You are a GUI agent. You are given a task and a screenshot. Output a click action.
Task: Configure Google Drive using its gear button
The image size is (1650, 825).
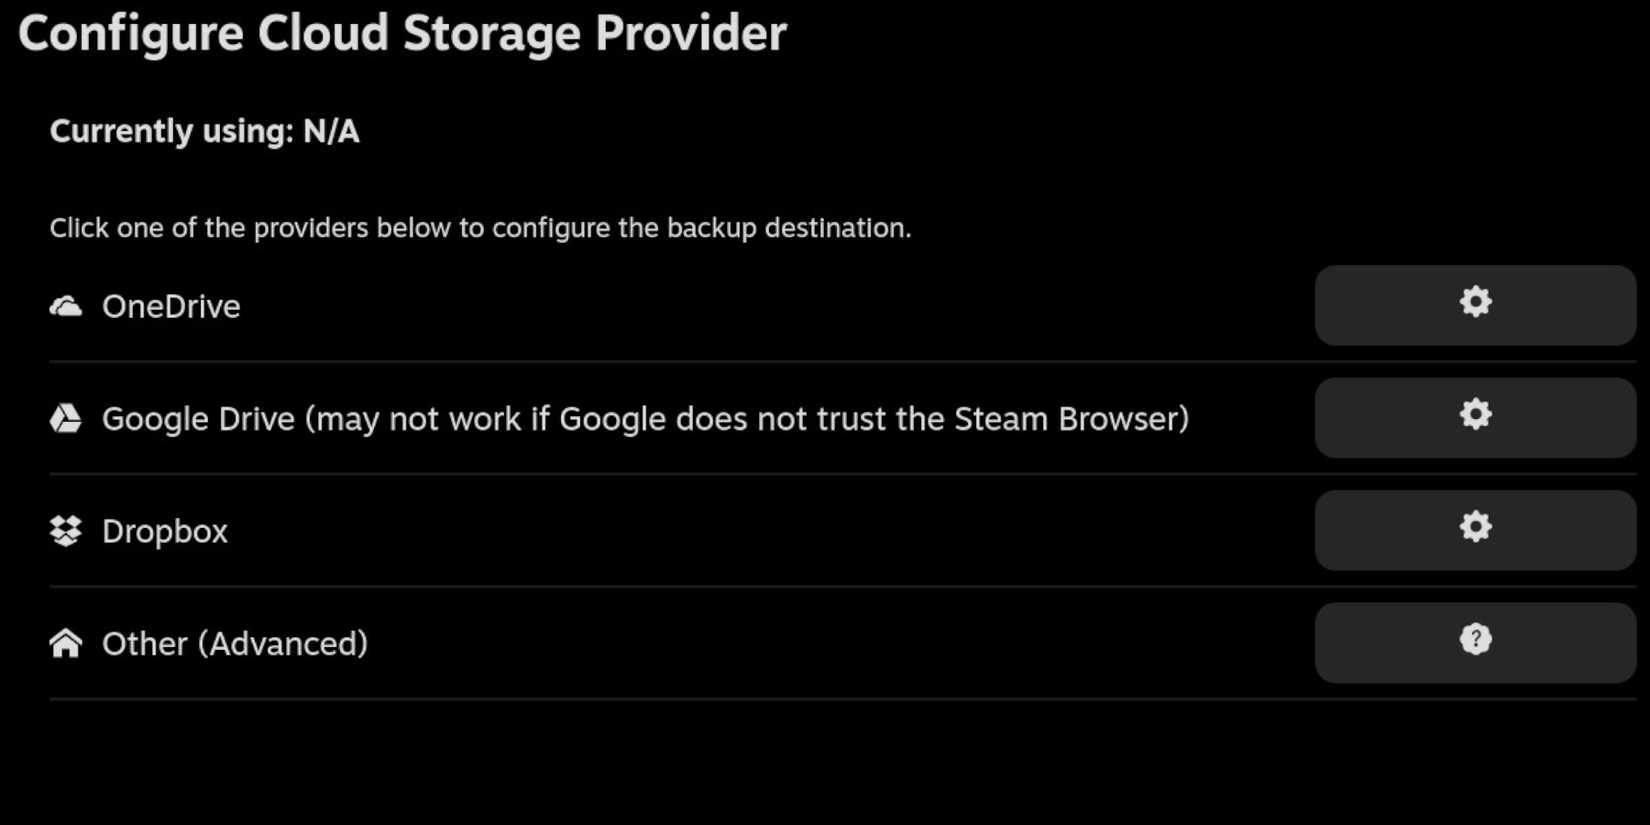point(1475,418)
